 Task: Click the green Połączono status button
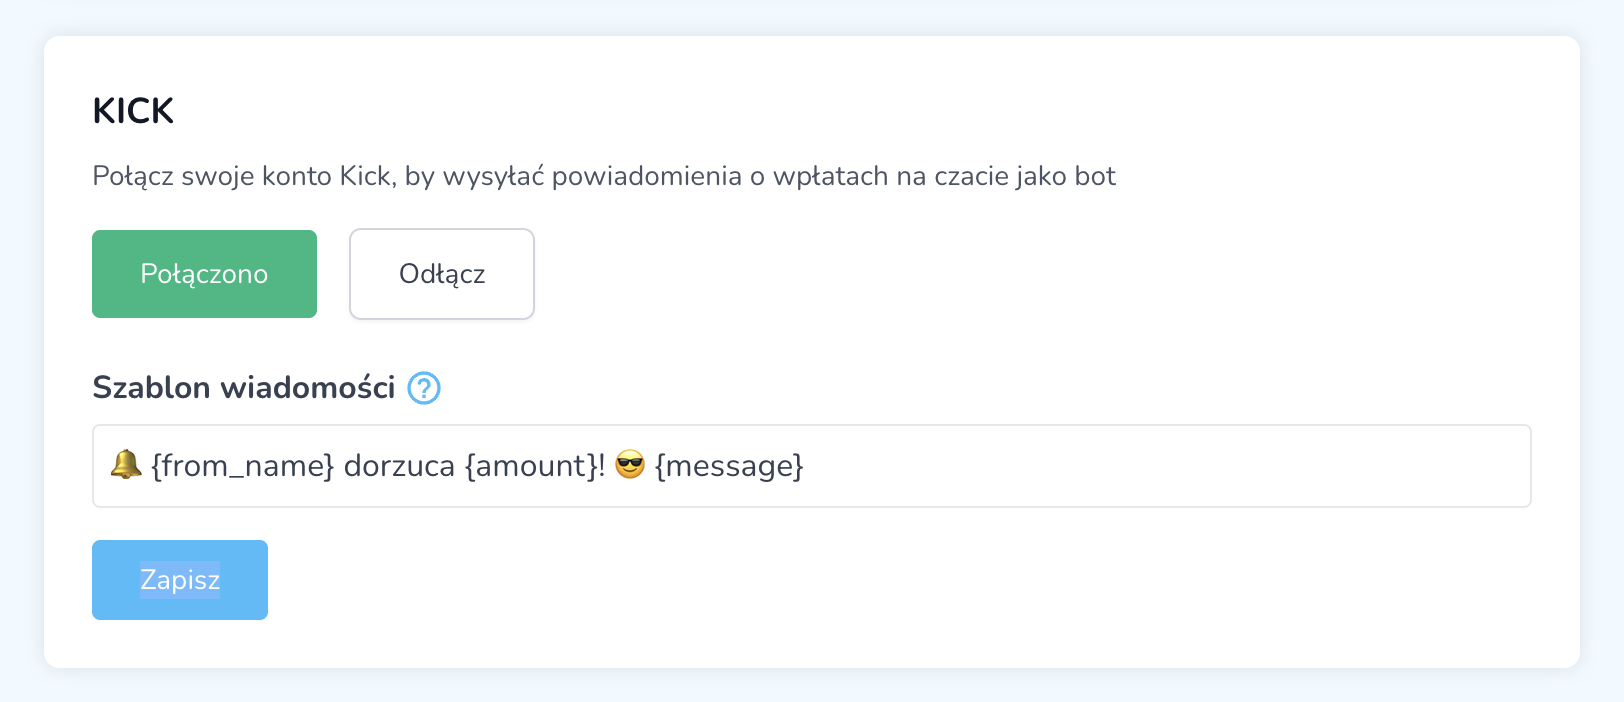point(204,274)
